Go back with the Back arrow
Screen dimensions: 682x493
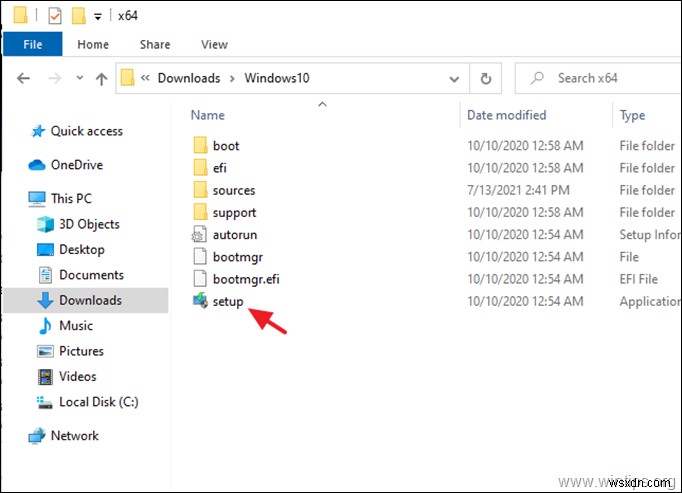pos(23,78)
